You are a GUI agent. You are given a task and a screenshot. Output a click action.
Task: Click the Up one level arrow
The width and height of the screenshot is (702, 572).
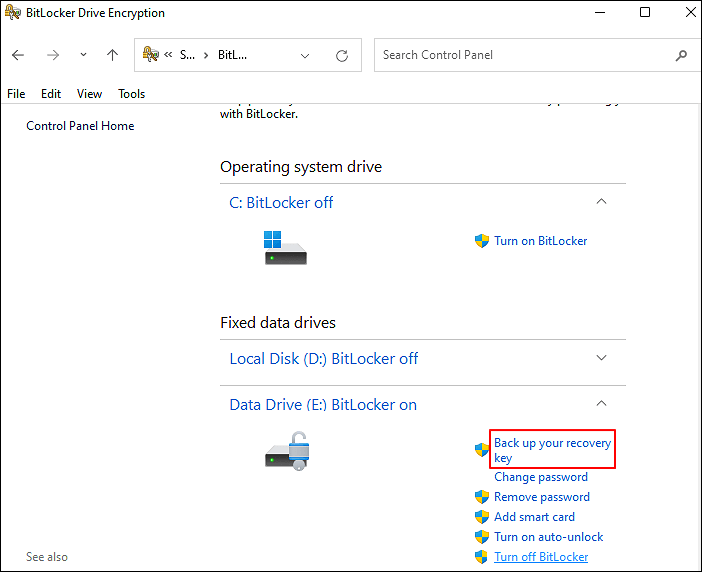point(113,55)
